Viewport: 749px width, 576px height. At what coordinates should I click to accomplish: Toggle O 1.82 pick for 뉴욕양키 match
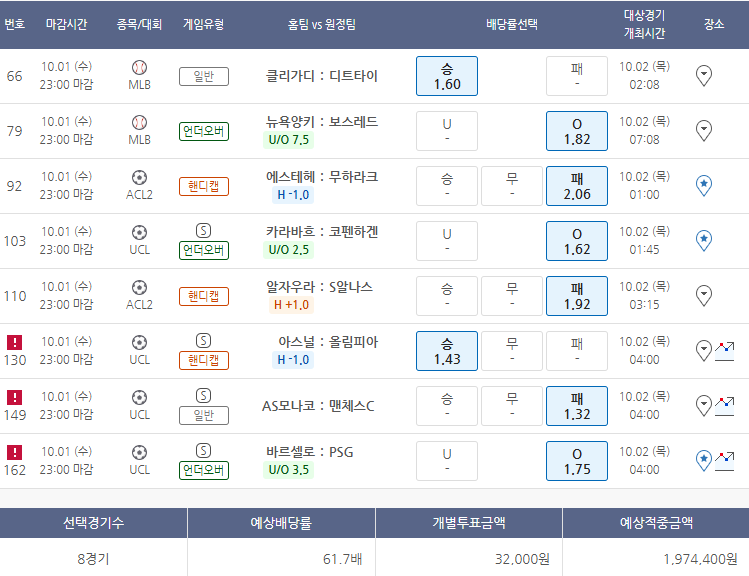click(x=577, y=131)
